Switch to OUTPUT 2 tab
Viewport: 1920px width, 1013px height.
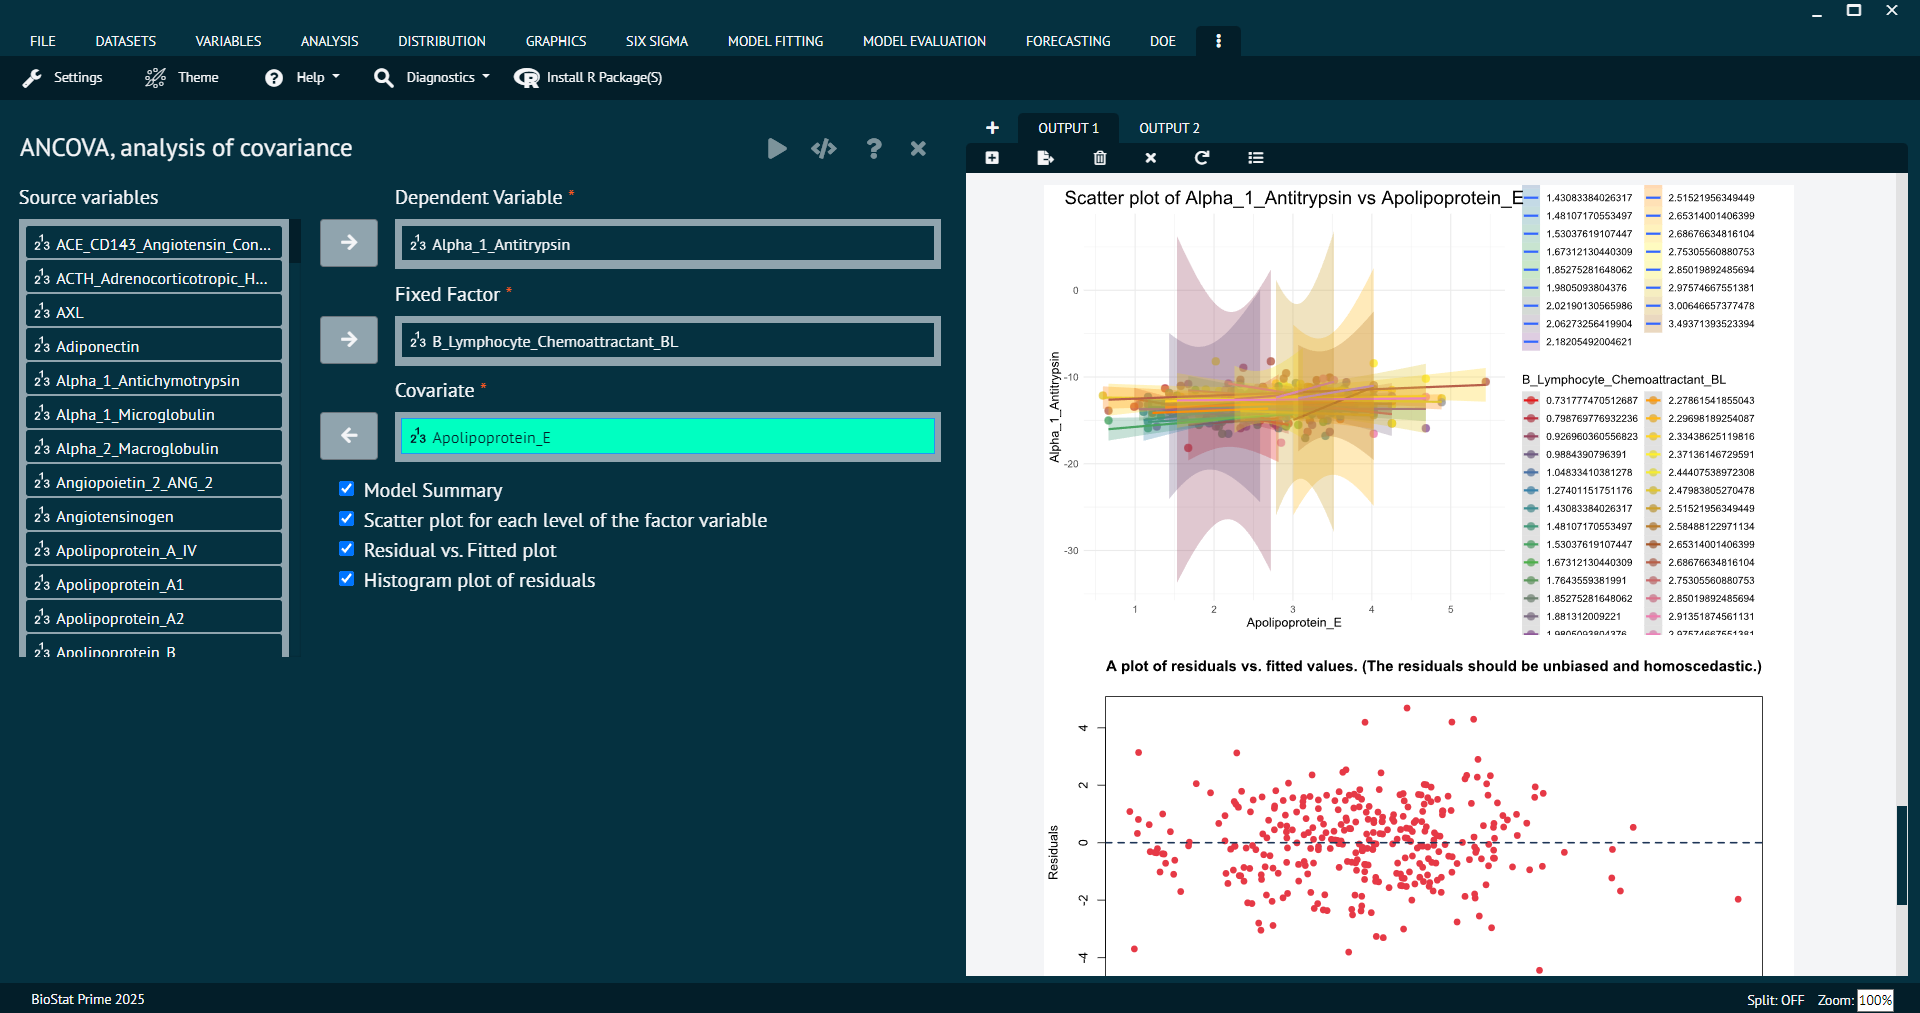(1169, 128)
